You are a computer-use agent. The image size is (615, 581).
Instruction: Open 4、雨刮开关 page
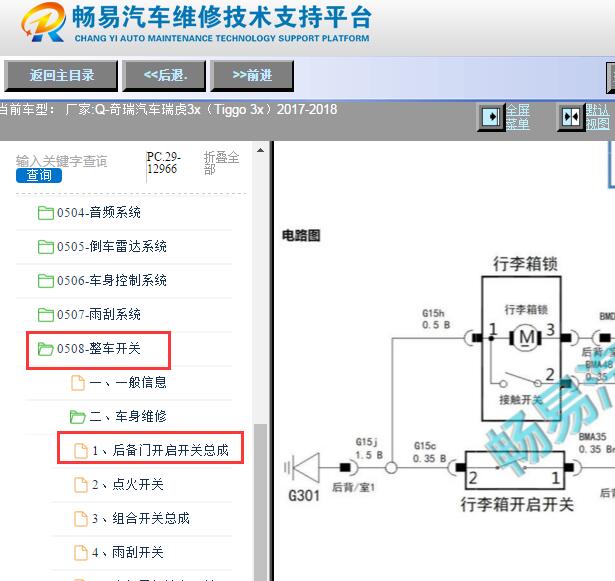pyautogui.click(x=128, y=552)
